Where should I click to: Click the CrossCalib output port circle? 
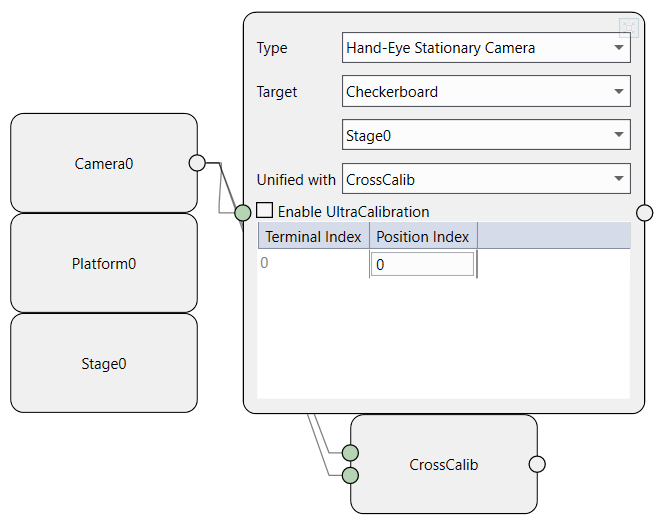coord(537,464)
